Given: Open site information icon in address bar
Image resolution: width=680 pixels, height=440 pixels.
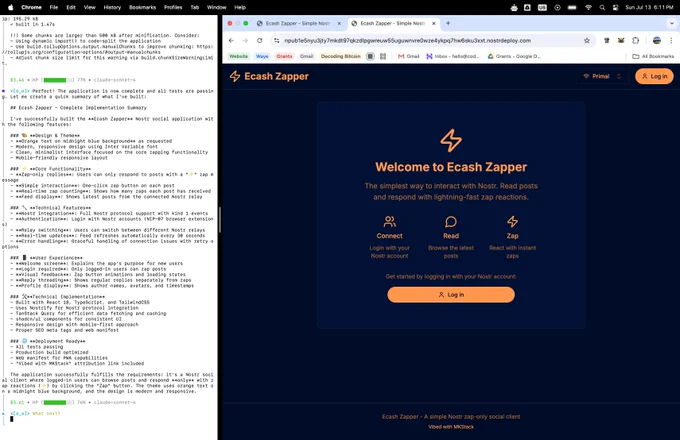Looking at the screenshot, I should [277, 40].
